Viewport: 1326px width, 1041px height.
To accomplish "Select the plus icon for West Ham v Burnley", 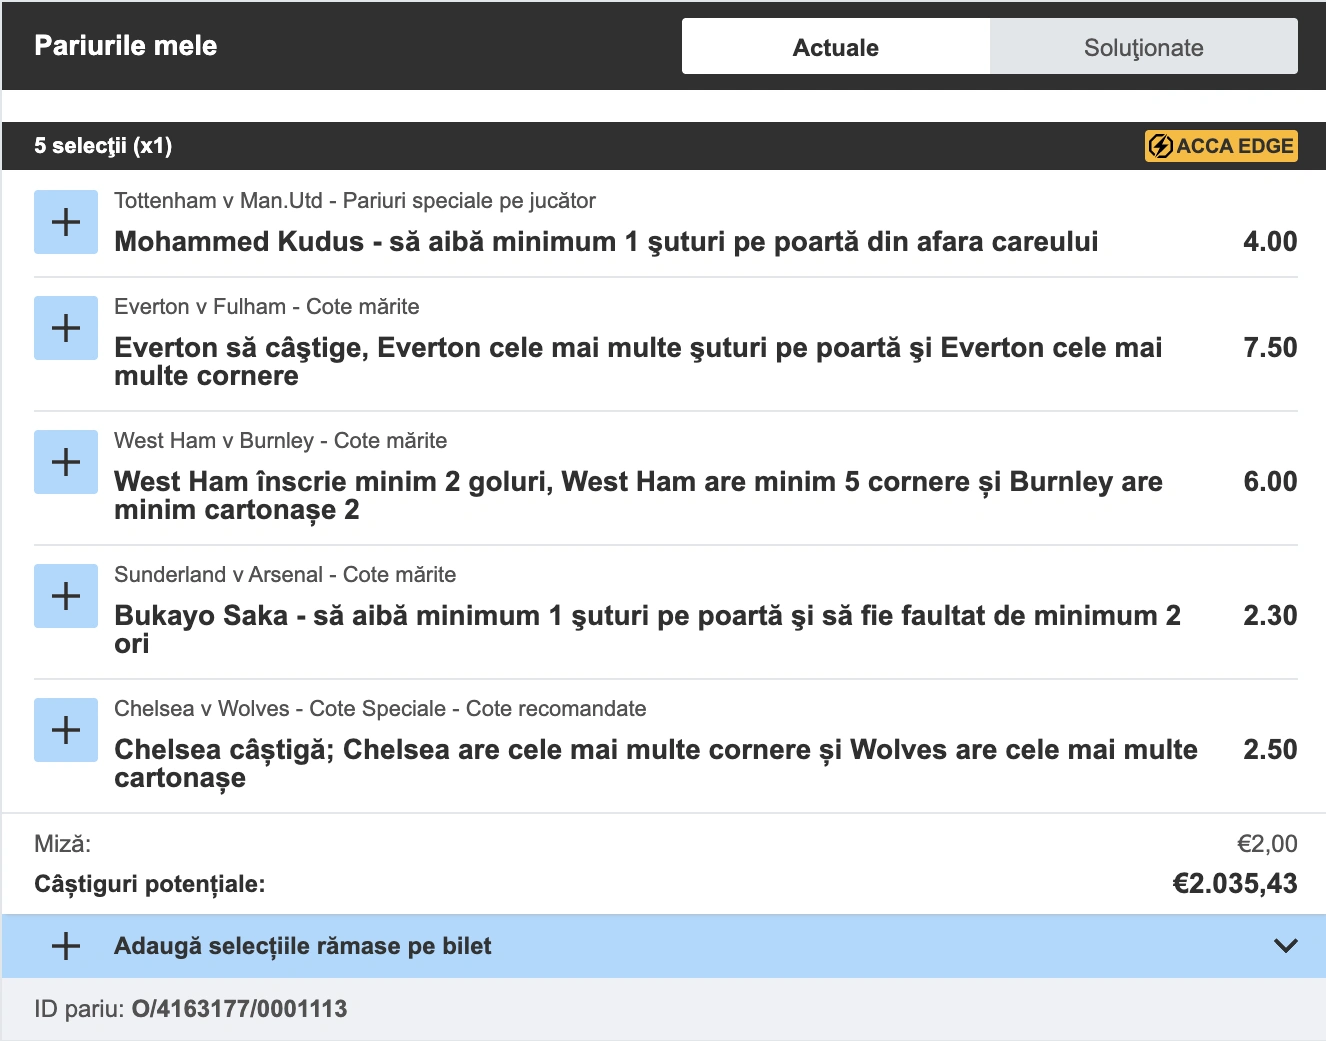I will pyautogui.click(x=65, y=461).
